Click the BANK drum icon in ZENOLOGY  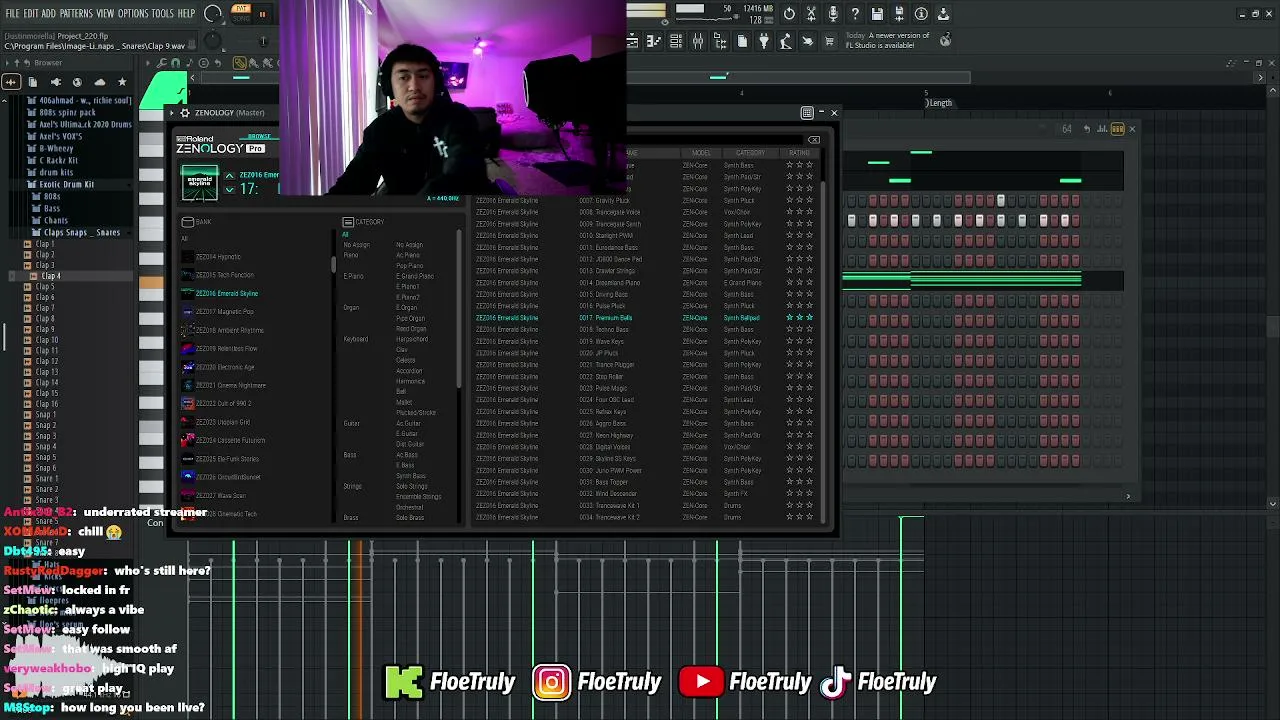[187, 222]
